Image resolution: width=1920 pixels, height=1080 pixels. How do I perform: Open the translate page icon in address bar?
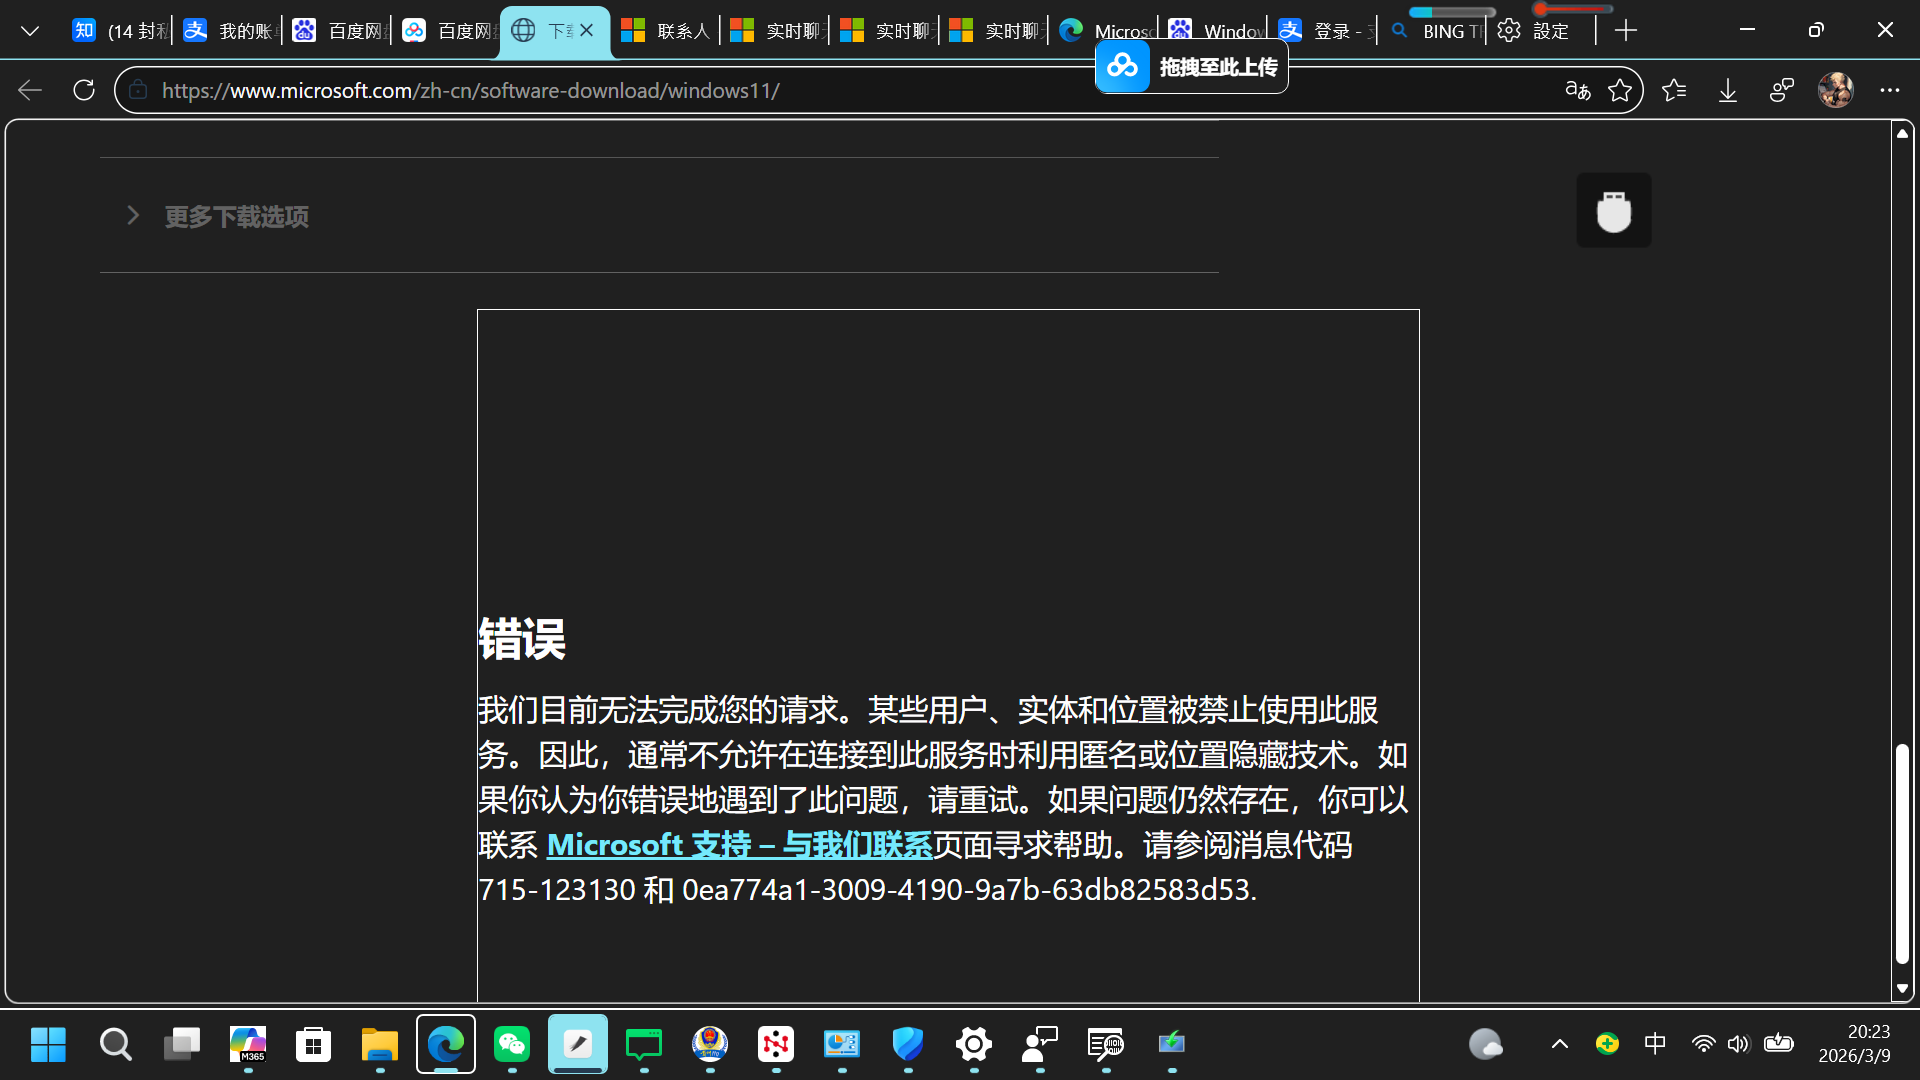(x=1578, y=90)
